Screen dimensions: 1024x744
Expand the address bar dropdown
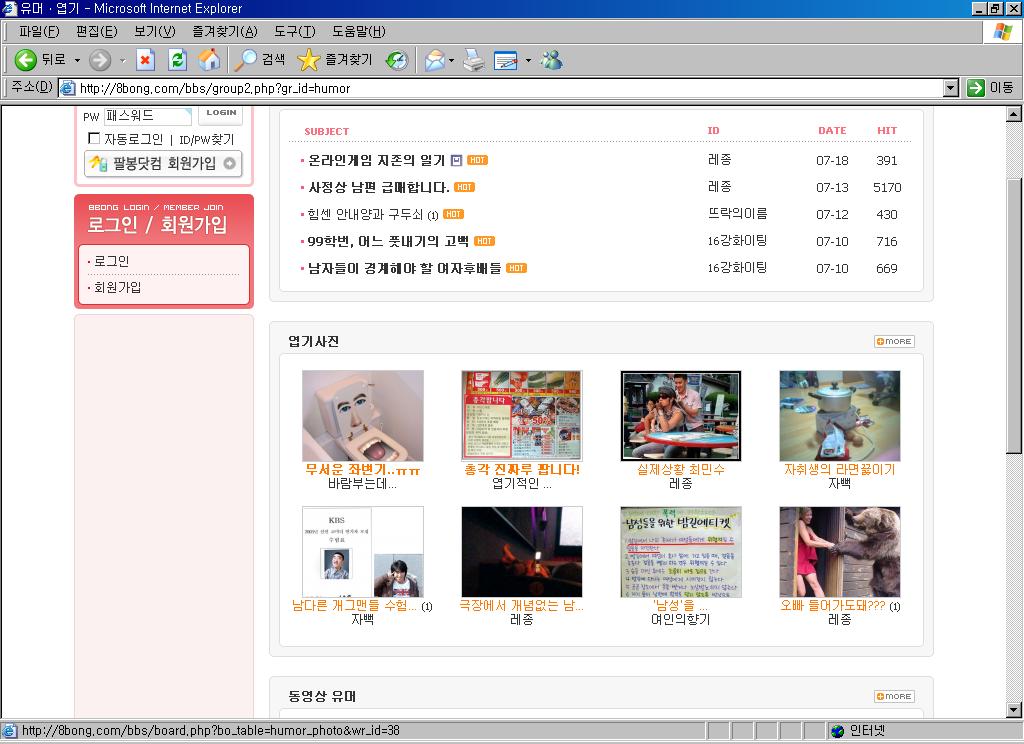tap(951, 88)
